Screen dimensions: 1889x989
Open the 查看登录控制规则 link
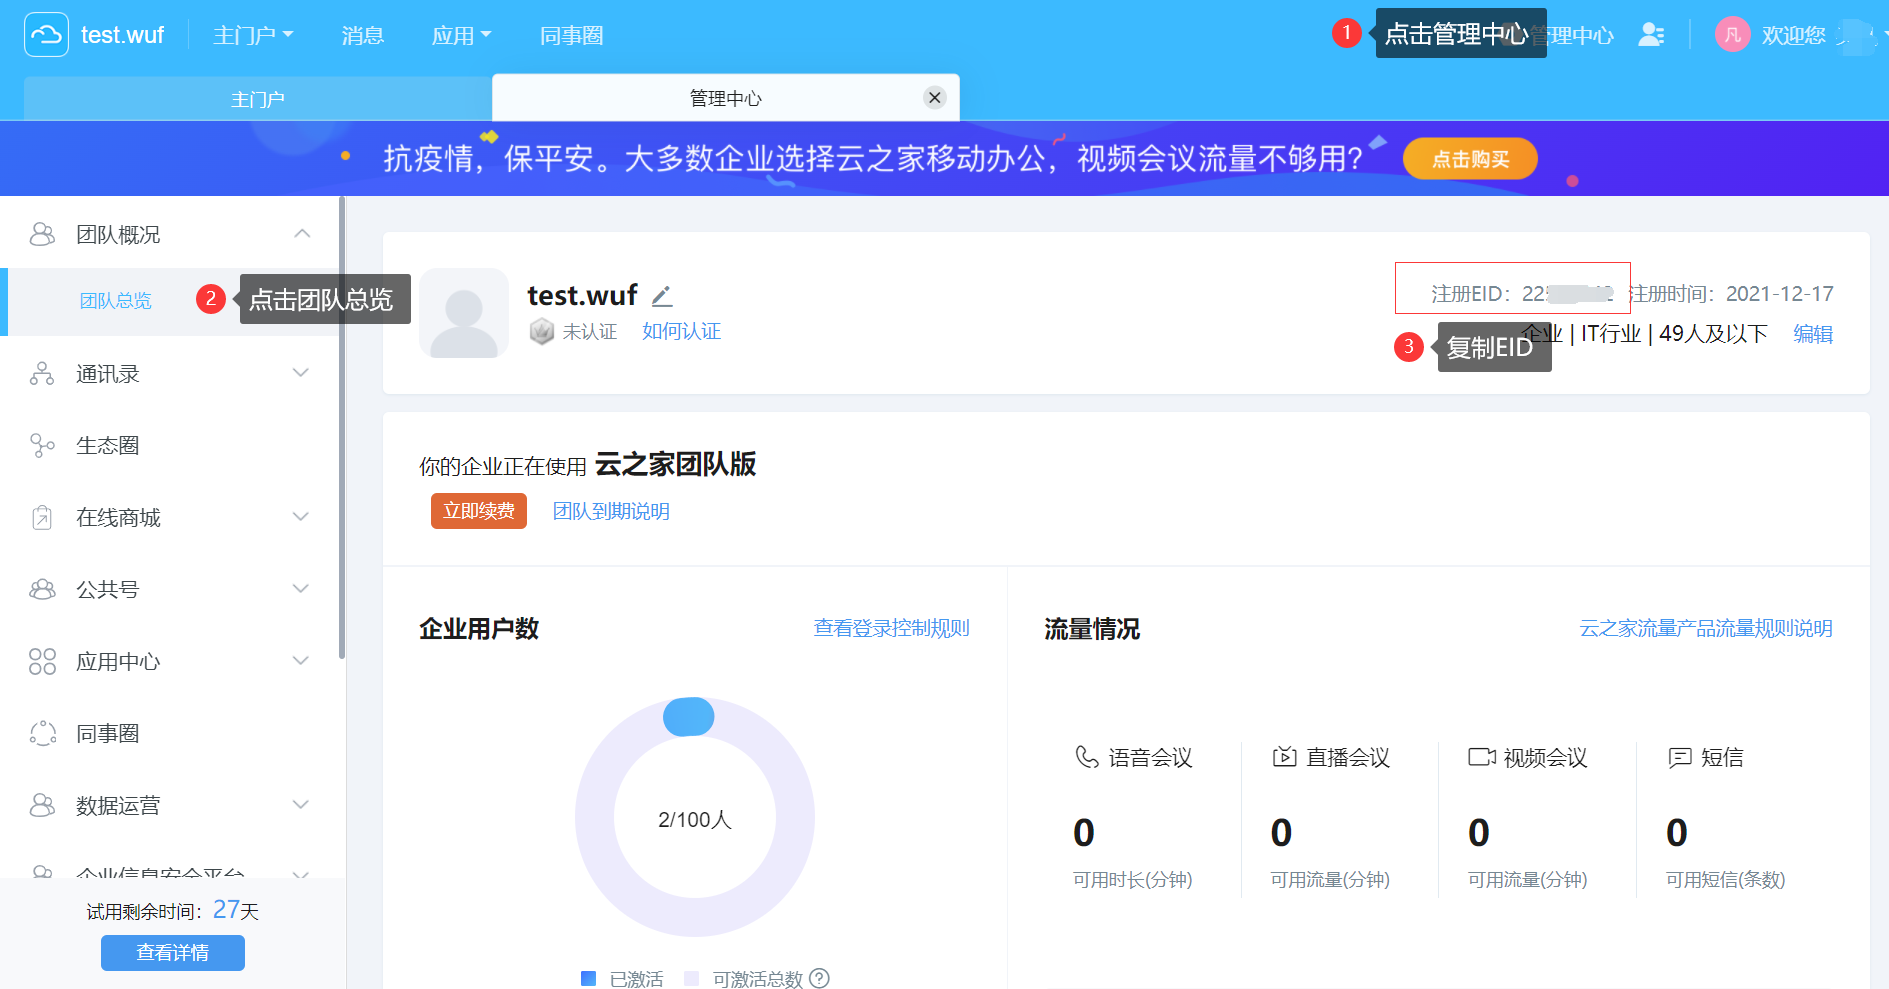pyautogui.click(x=892, y=628)
